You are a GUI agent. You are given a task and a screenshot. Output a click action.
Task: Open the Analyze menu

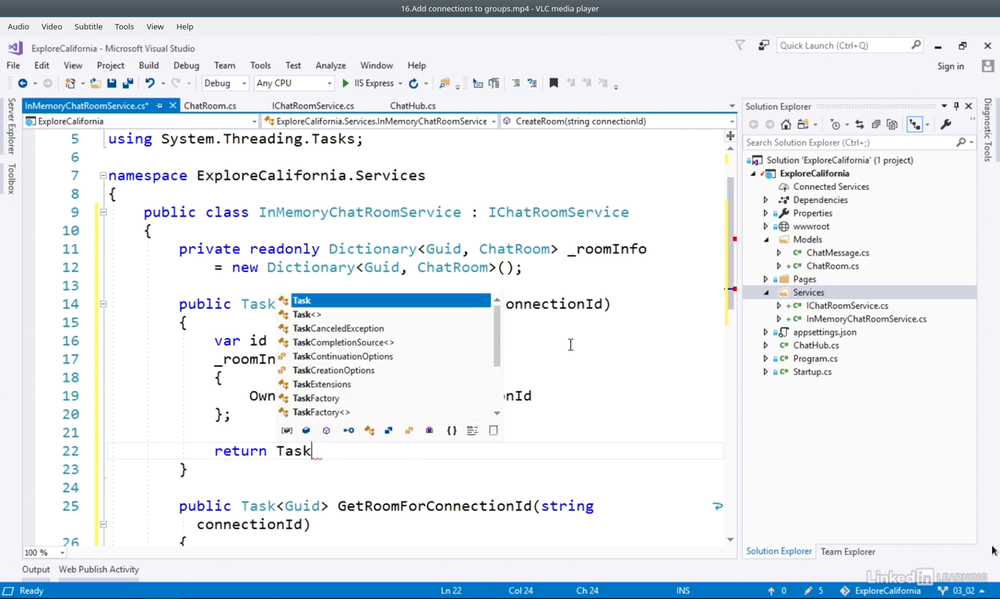pos(330,66)
